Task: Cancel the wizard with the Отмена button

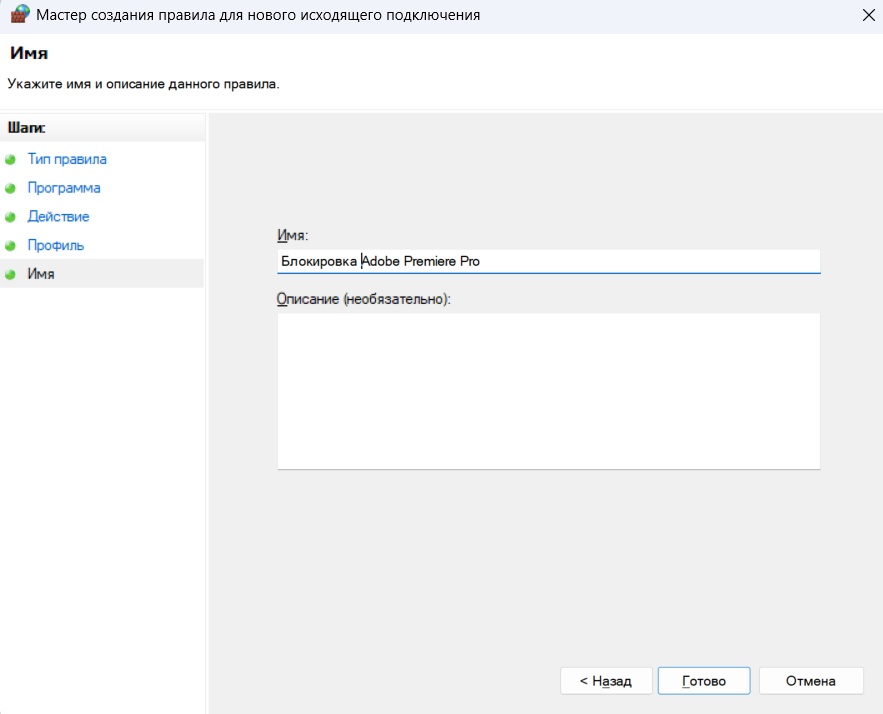Action: pyautogui.click(x=810, y=681)
